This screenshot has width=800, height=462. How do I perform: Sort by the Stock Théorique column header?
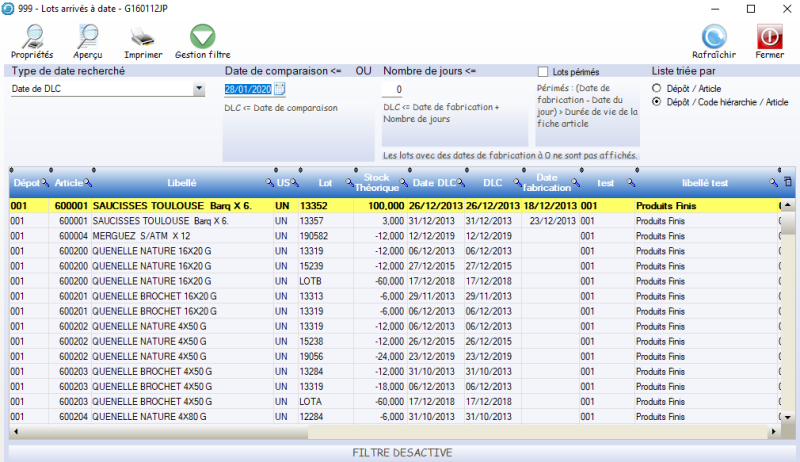click(x=377, y=183)
